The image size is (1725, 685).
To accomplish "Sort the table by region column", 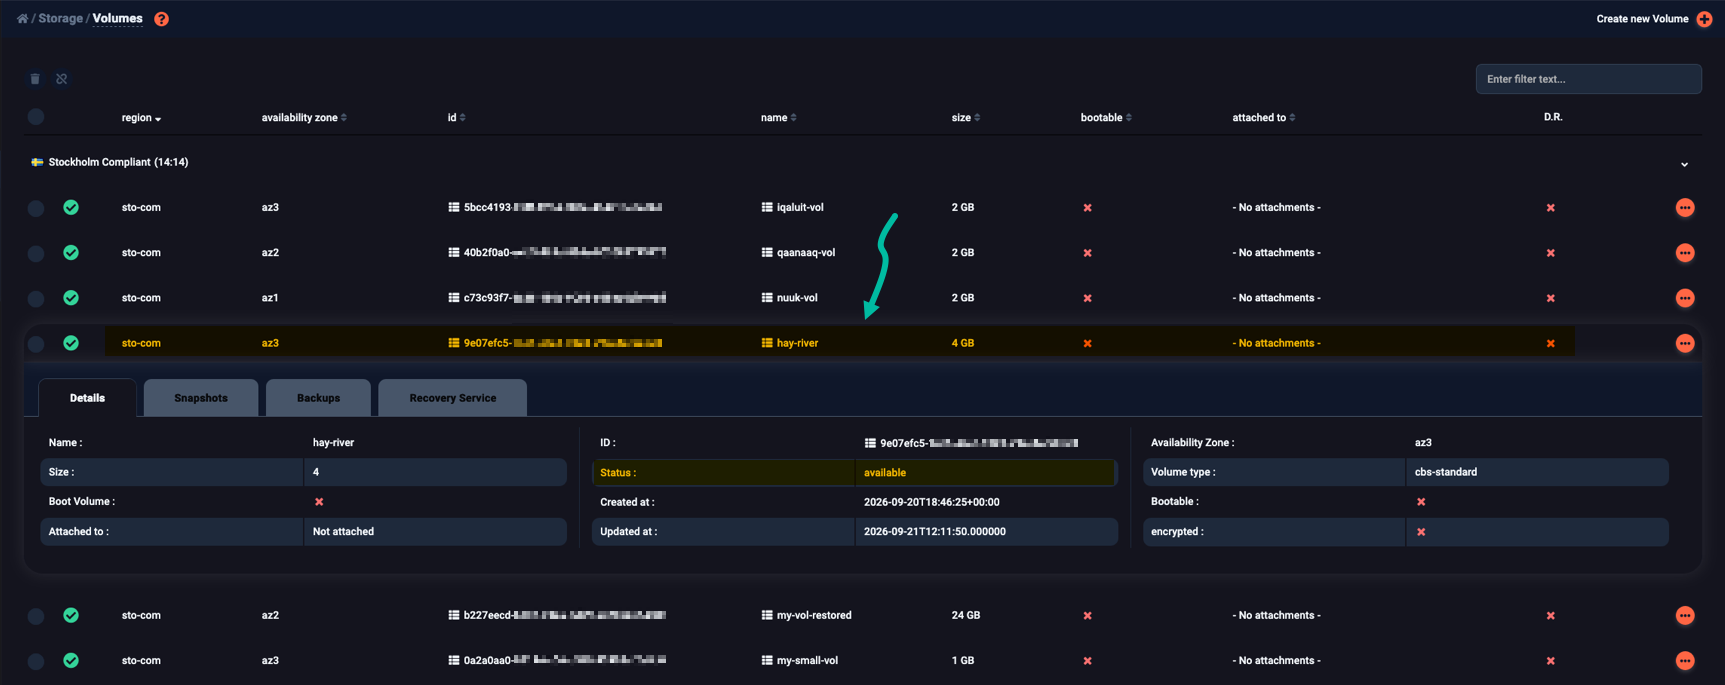I will click(x=141, y=118).
